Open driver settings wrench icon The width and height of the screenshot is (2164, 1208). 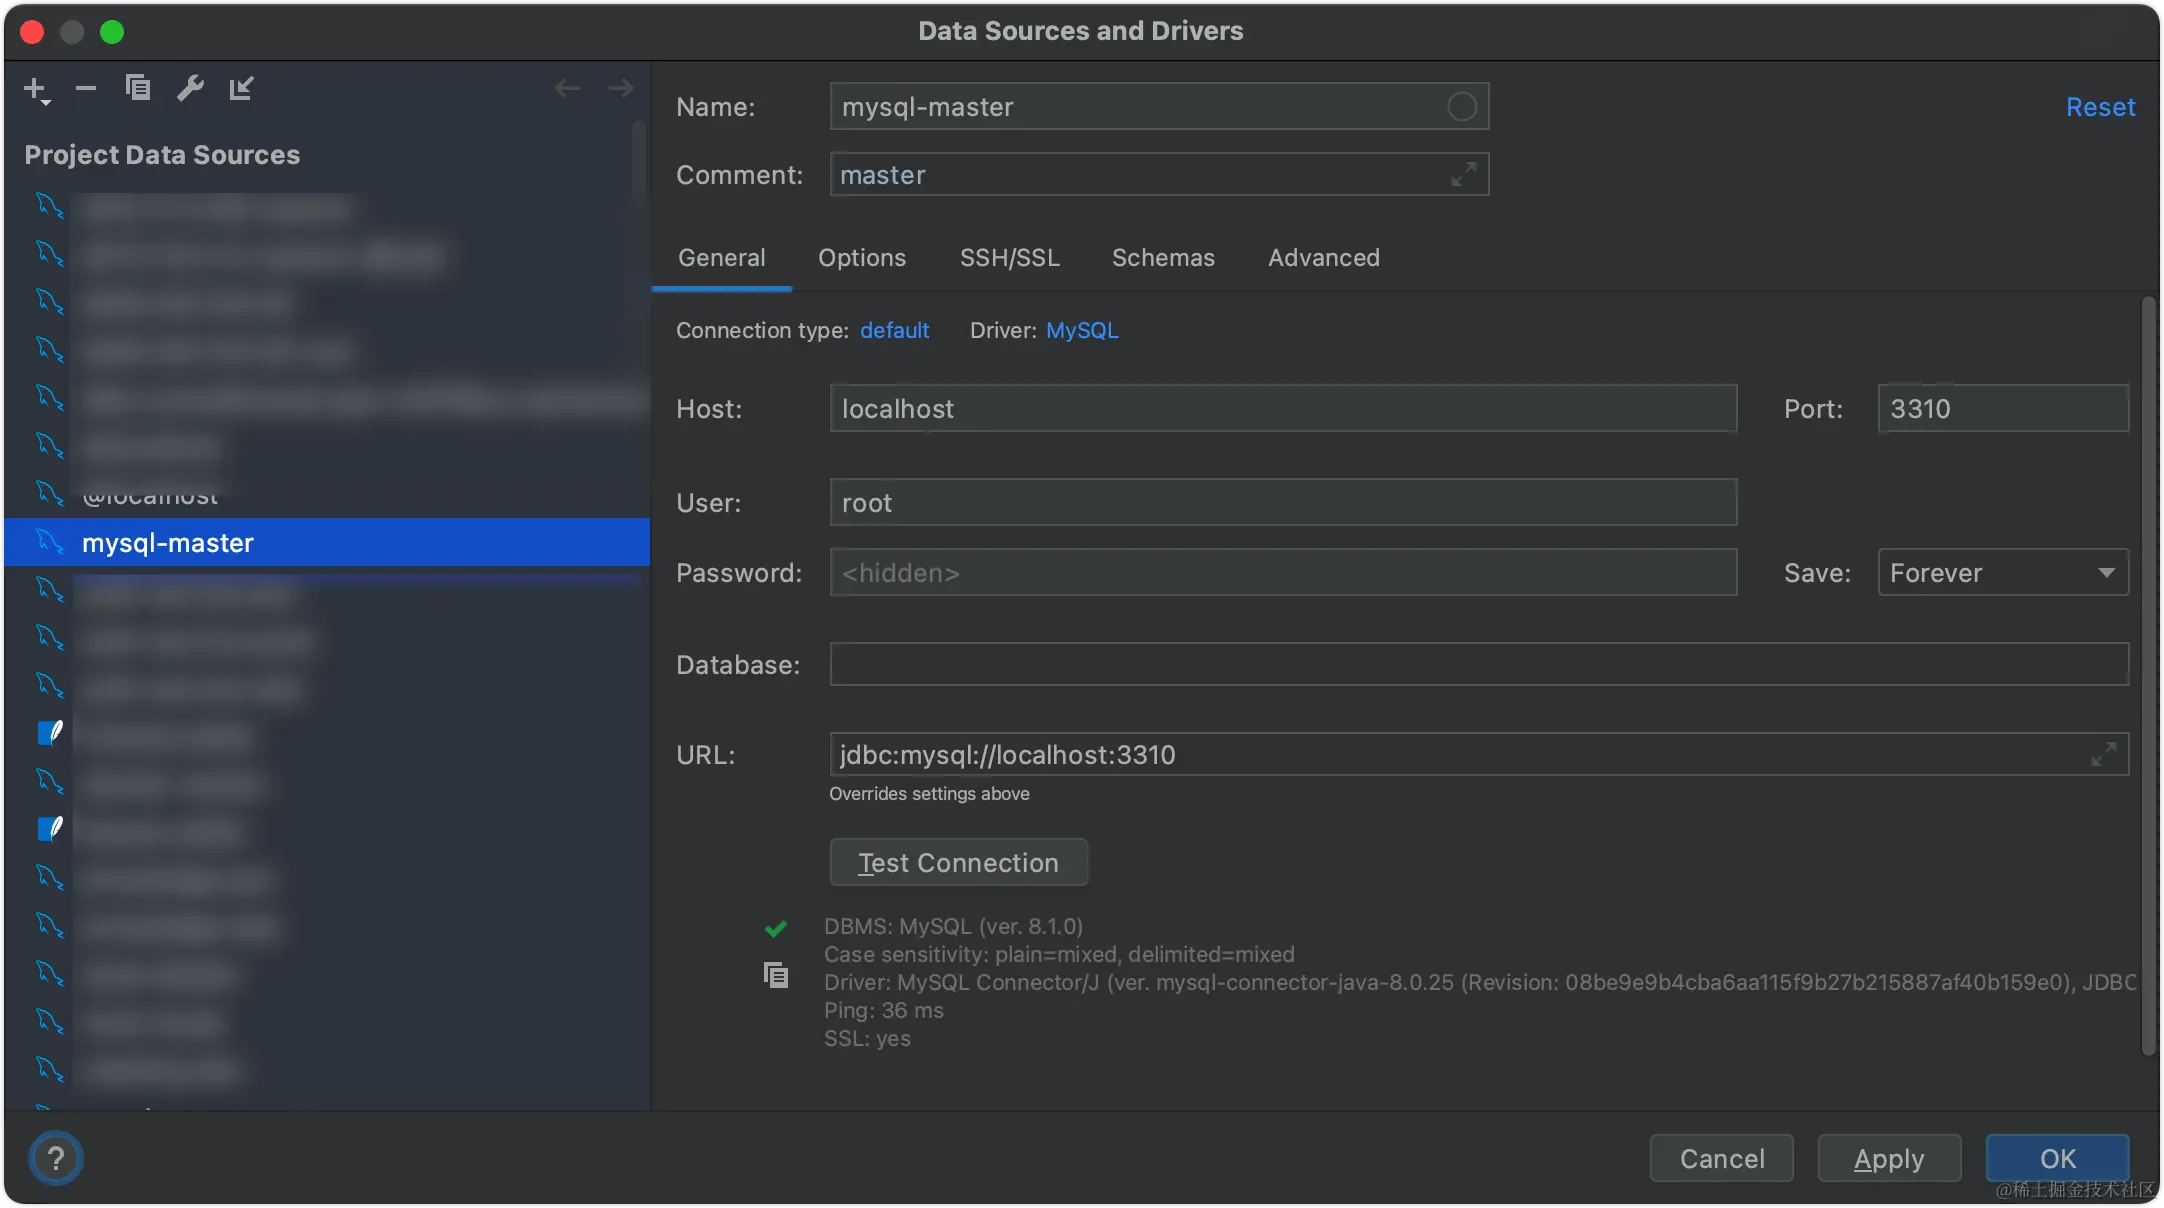coord(190,89)
